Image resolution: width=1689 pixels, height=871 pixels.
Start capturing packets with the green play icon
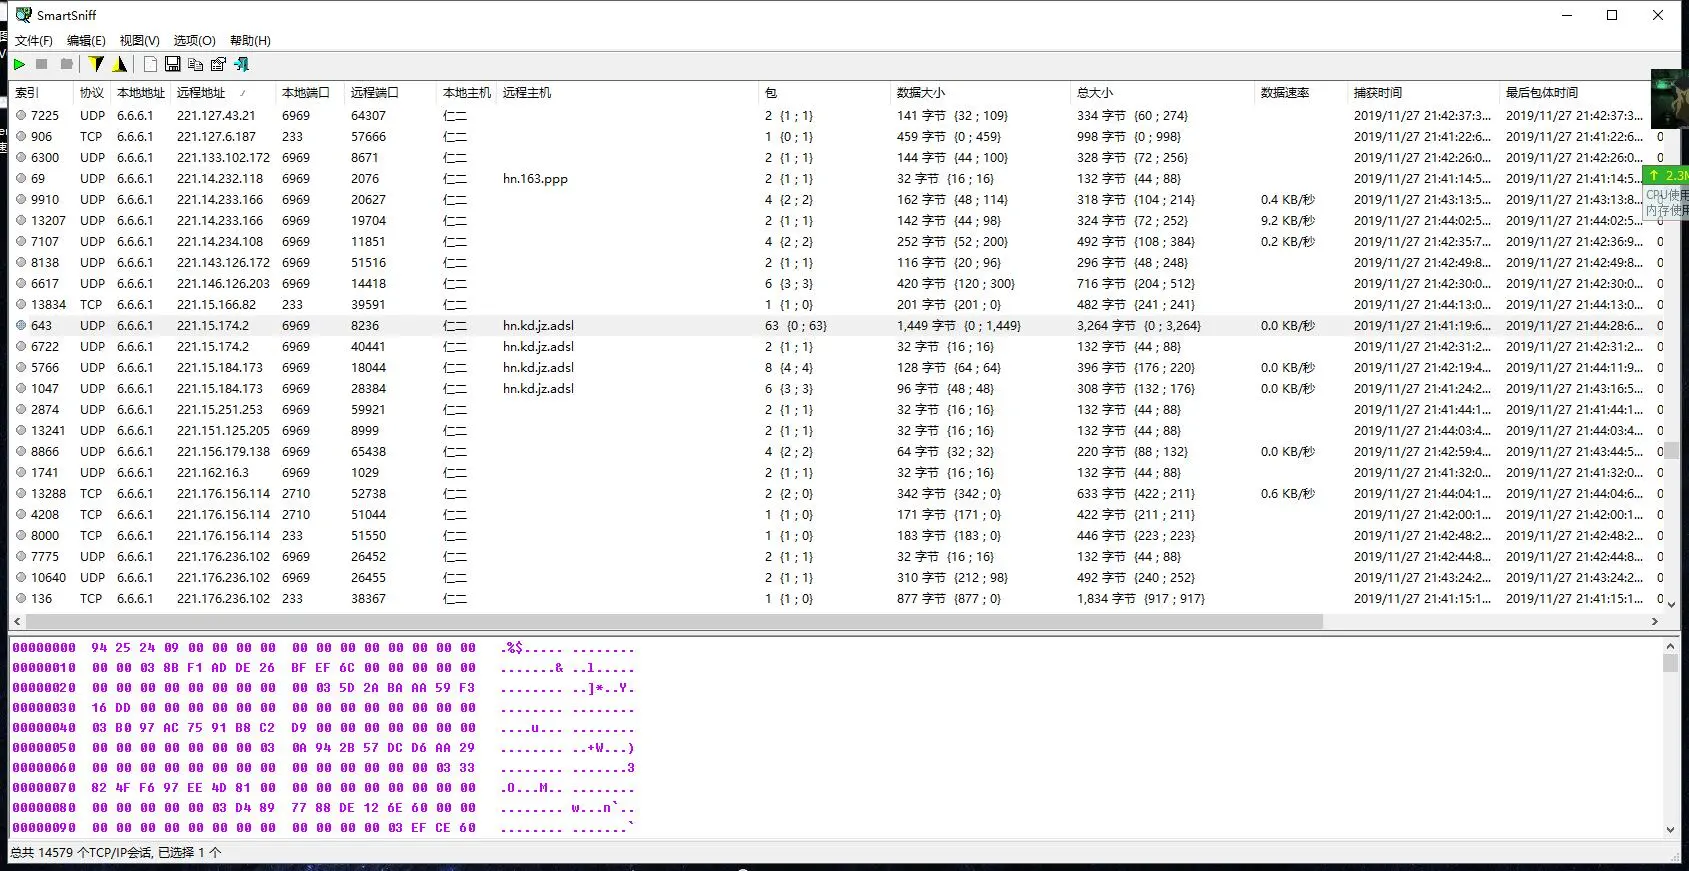(x=19, y=64)
